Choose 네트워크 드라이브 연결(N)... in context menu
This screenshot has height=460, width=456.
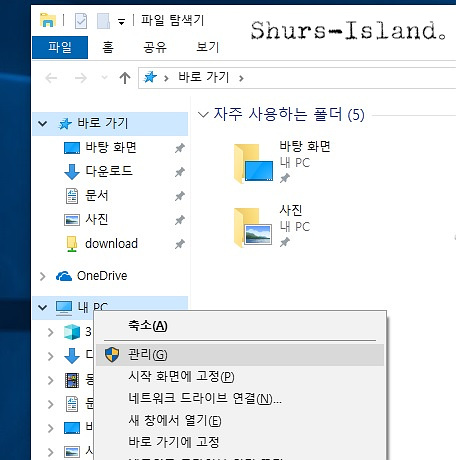(240, 398)
